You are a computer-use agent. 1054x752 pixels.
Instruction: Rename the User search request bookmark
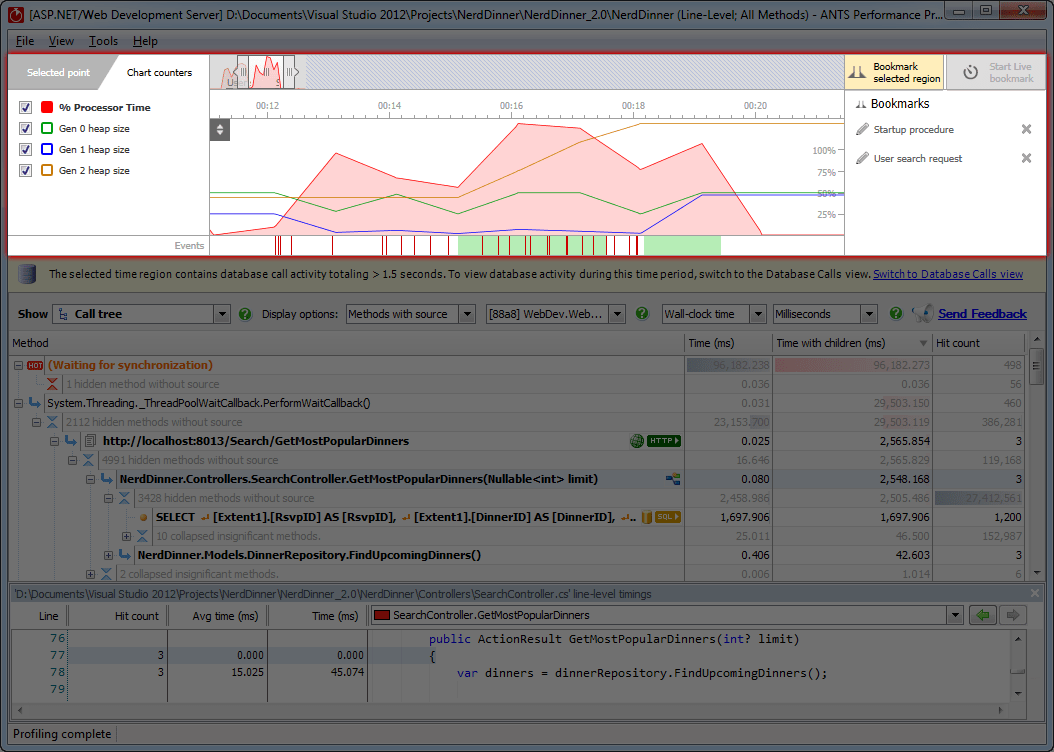click(863, 159)
